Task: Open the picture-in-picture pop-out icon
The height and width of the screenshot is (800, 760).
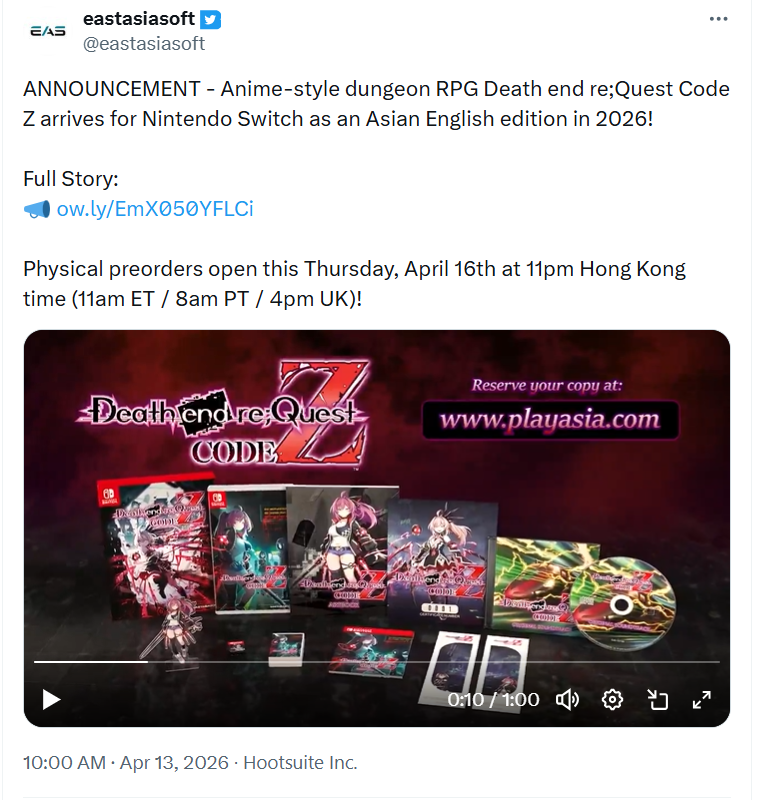Action: [657, 699]
